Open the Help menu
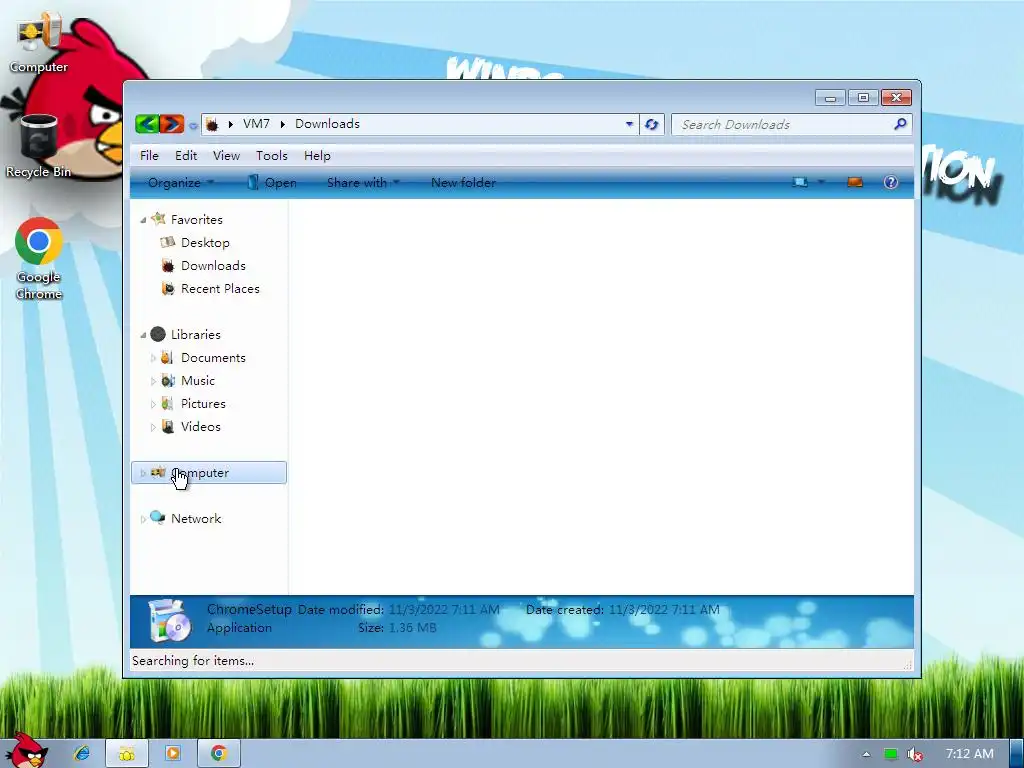1024x768 pixels. click(317, 155)
